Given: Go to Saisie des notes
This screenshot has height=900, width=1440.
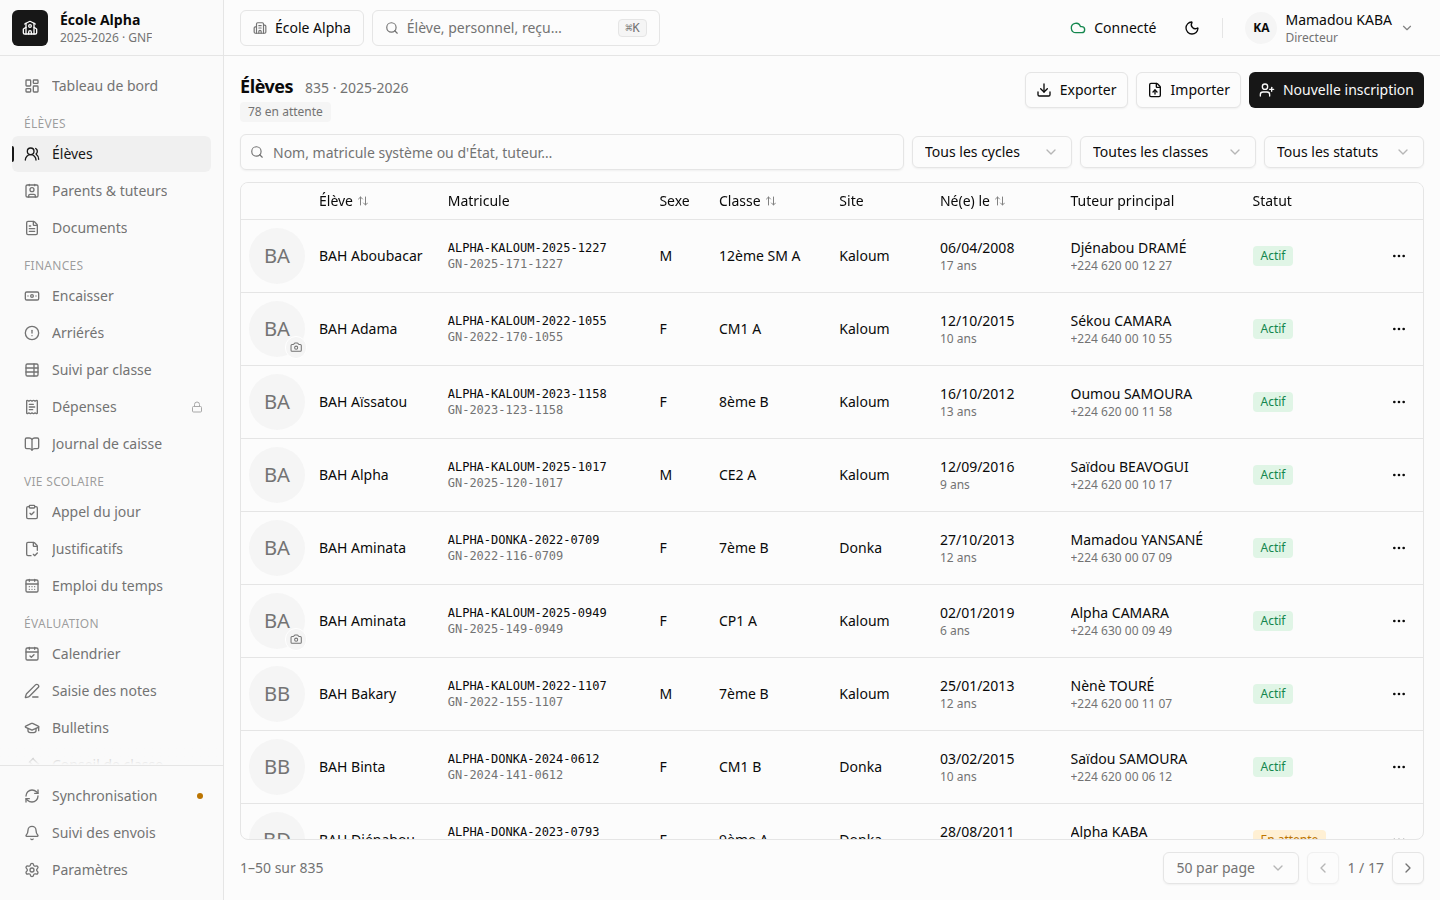Looking at the screenshot, I should tap(112, 691).
